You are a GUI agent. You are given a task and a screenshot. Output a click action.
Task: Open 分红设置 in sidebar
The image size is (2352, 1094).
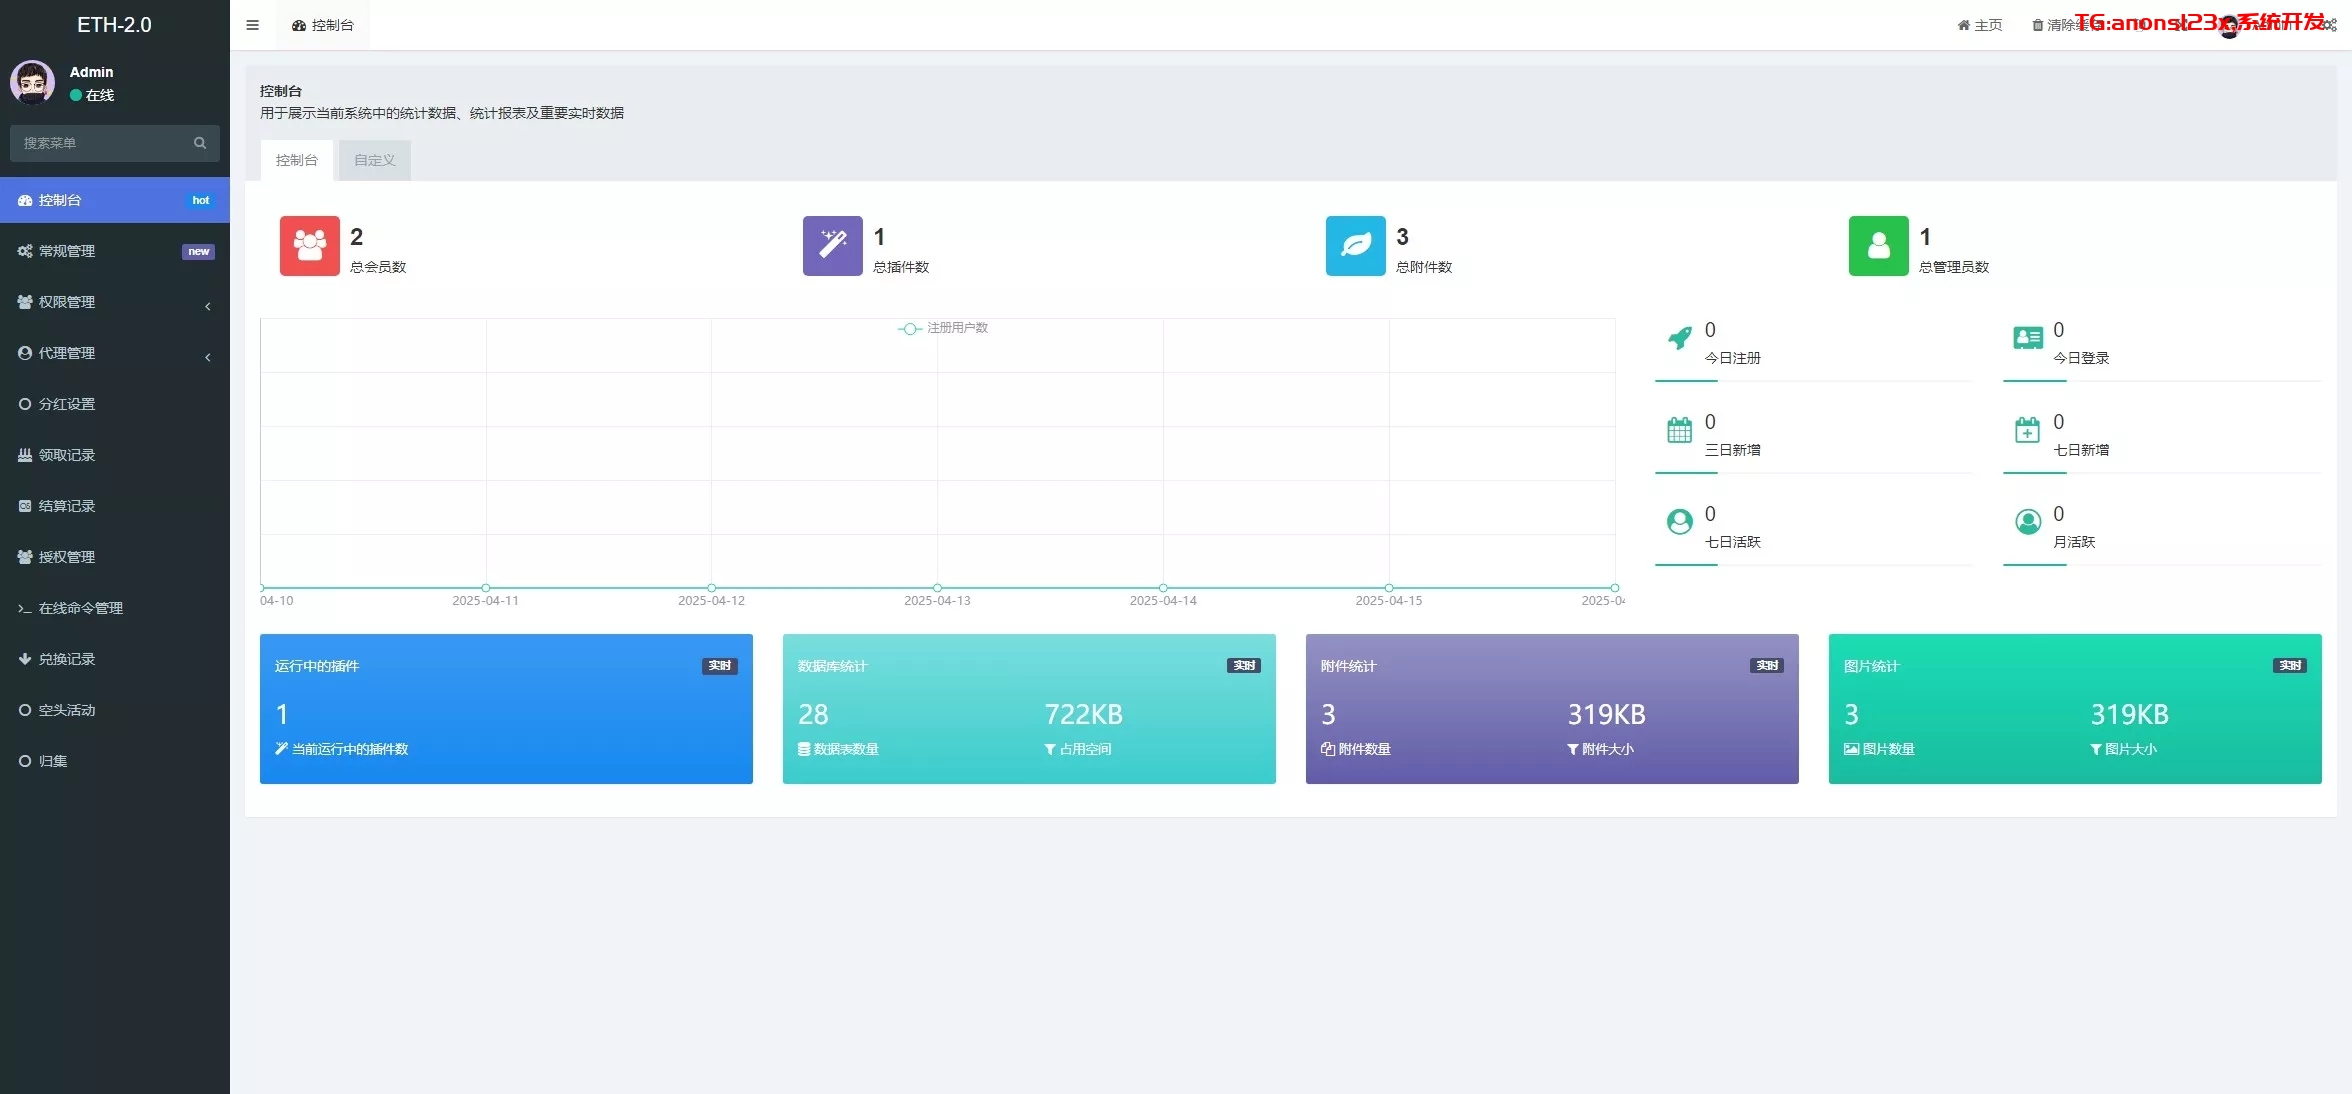tap(67, 404)
